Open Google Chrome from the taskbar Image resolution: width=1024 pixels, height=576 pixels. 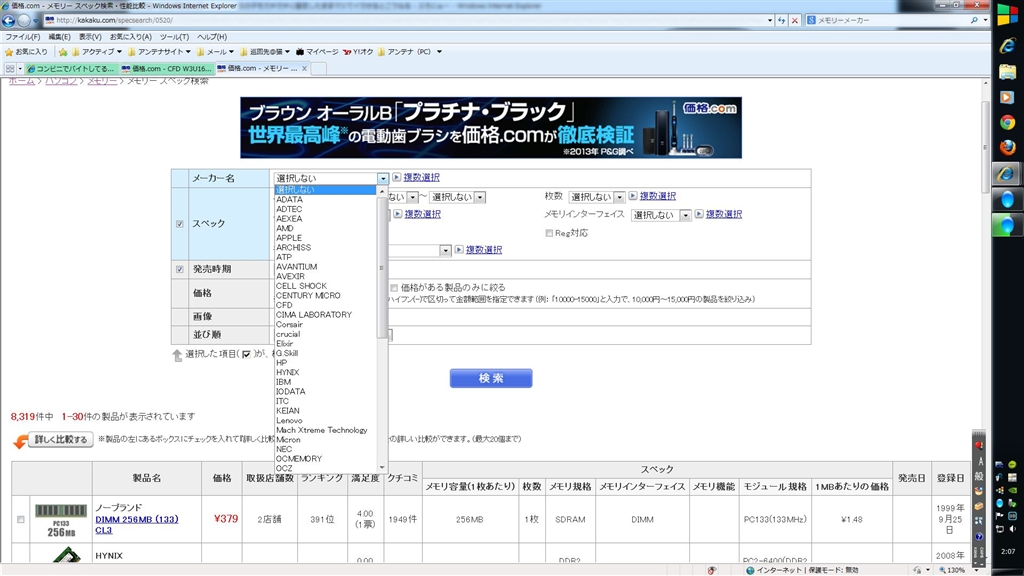tap(1008, 122)
